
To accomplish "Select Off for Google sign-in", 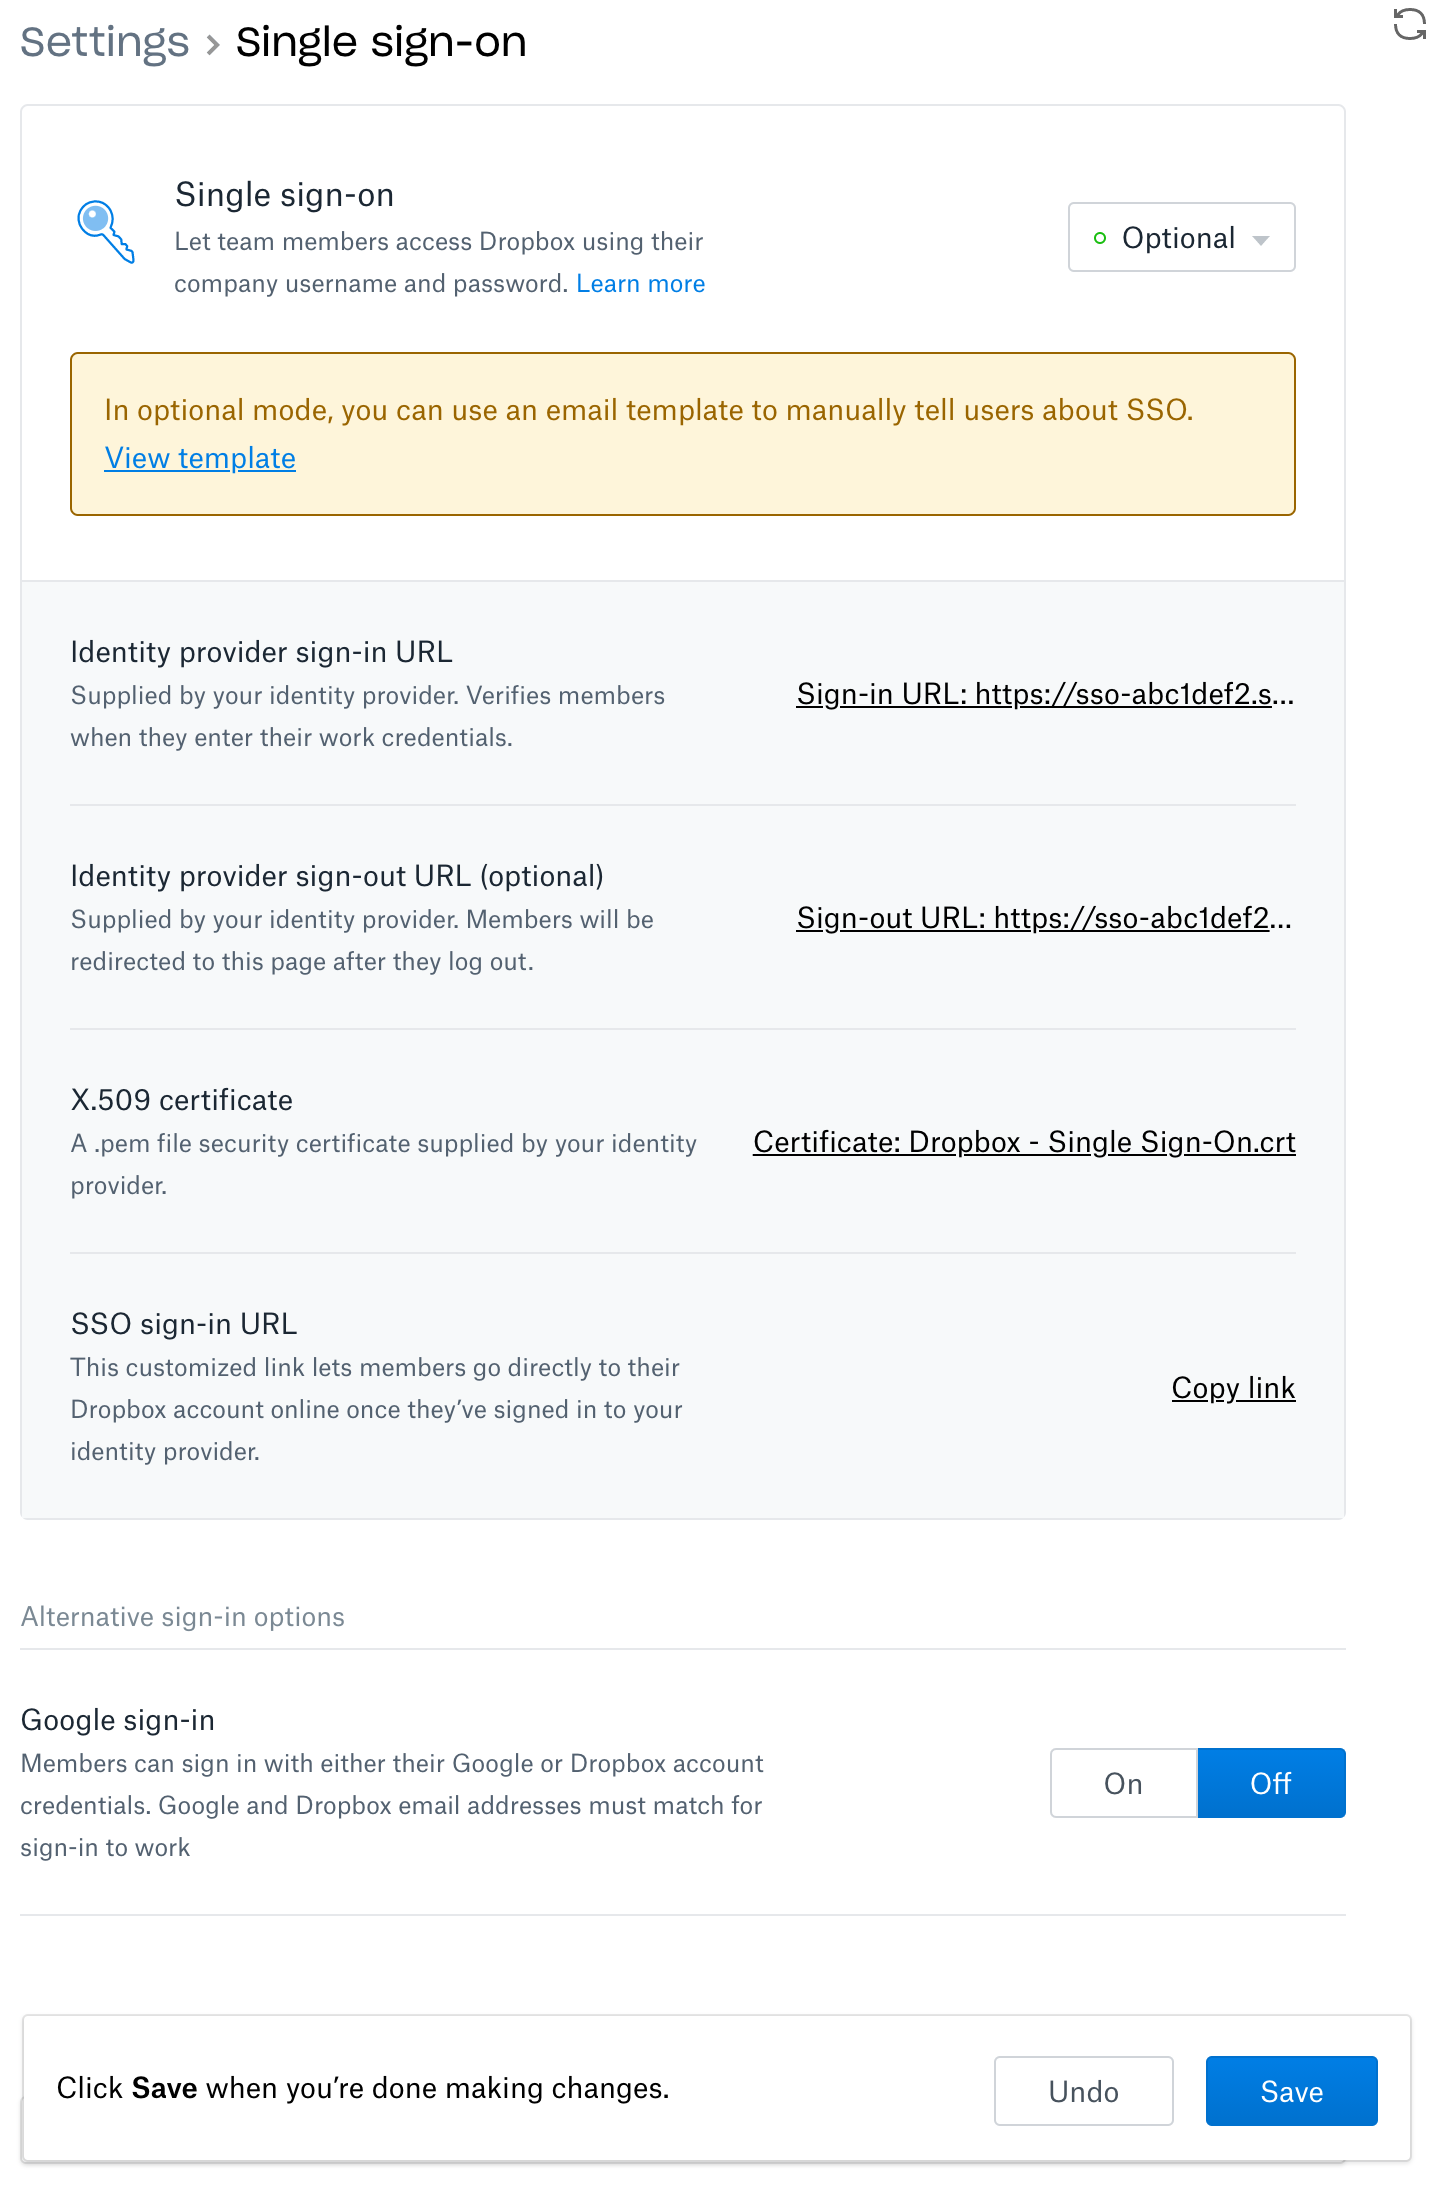I will (x=1271, y=1783).
